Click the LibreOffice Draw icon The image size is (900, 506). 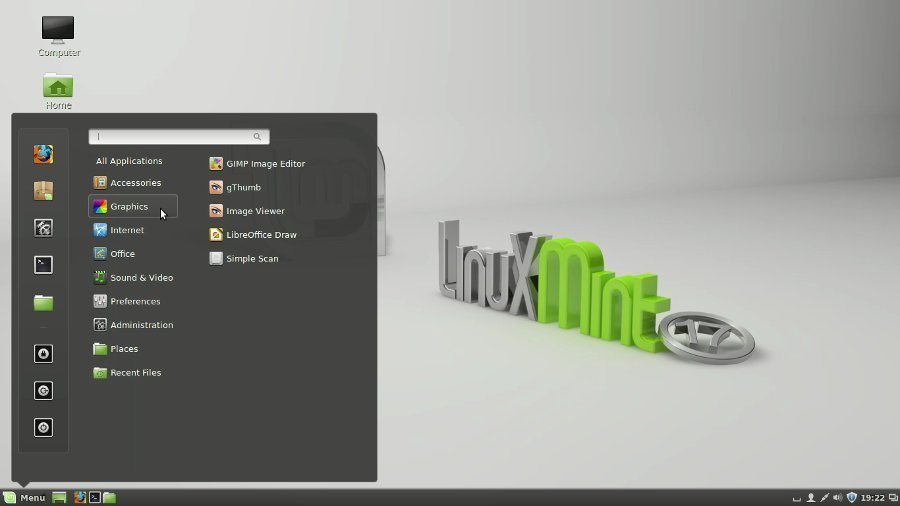216,235
